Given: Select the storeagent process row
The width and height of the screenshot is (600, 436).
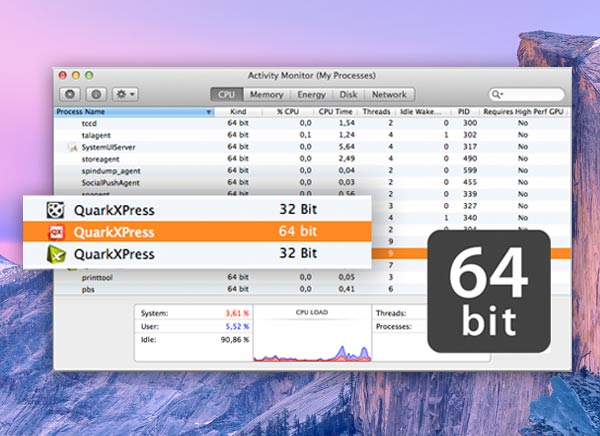Looking at the screenshot, I should coord(312,159).
